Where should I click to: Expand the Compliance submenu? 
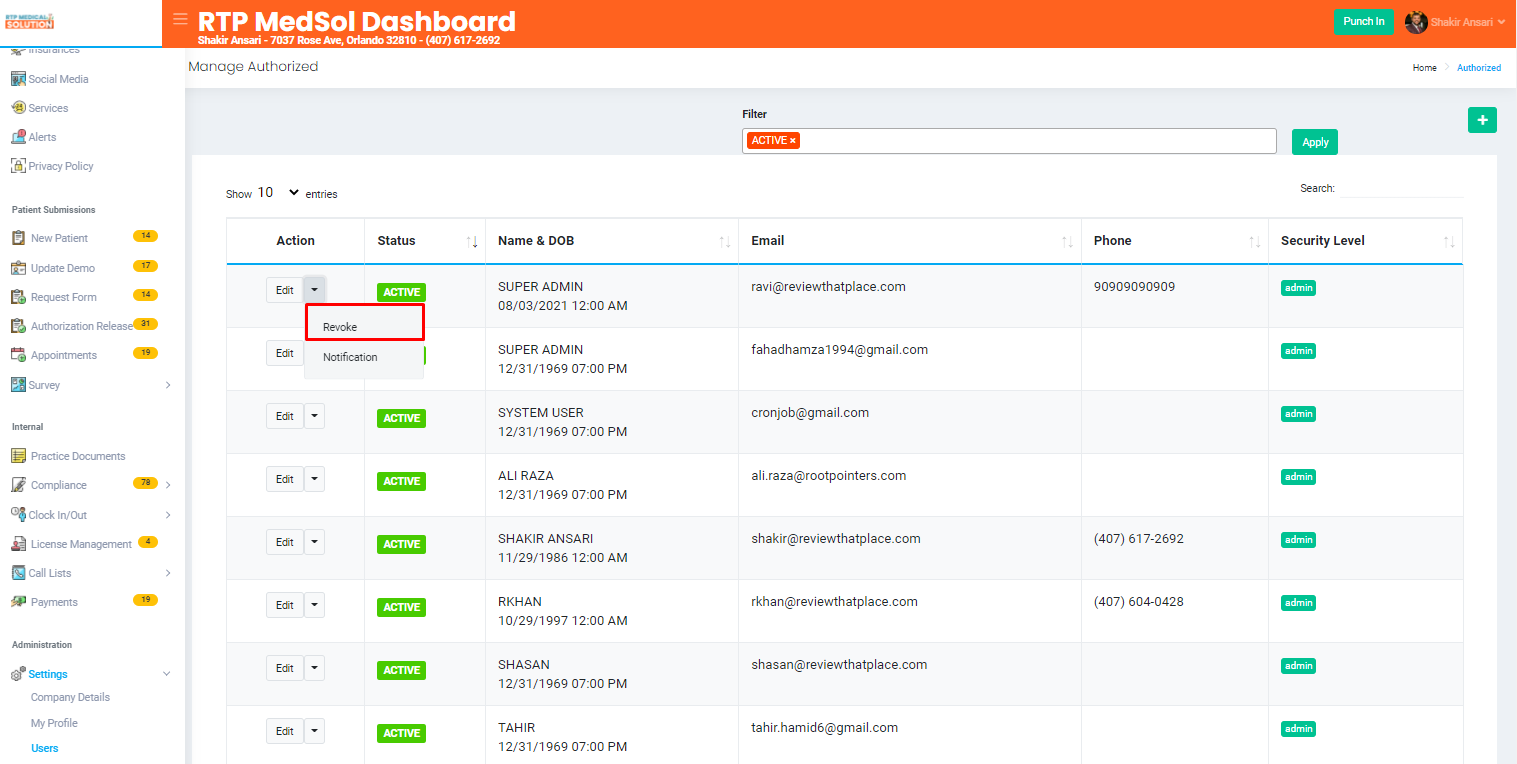tap(167, 485)
